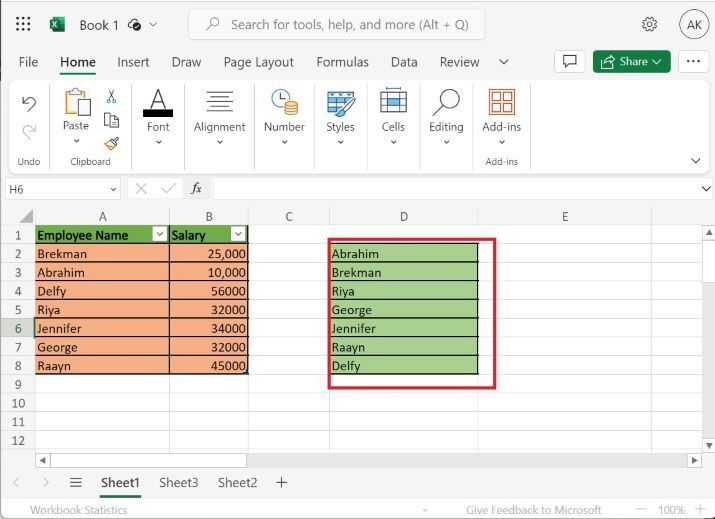Switch to Sheet3

pos(178,483)
